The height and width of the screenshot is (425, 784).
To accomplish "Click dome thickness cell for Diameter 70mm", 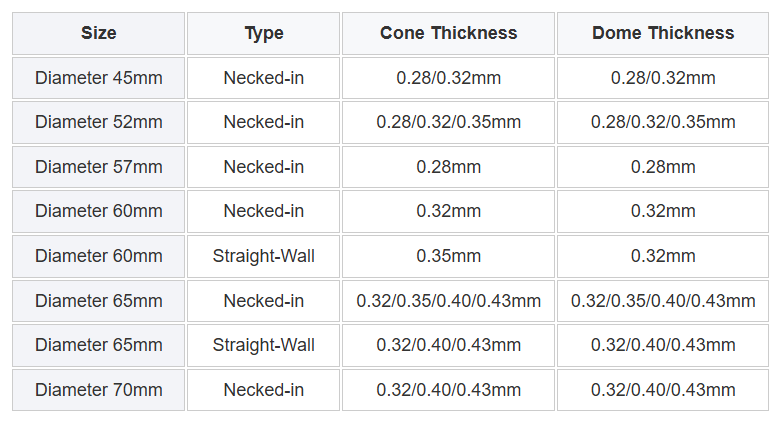I will (663, 390).
